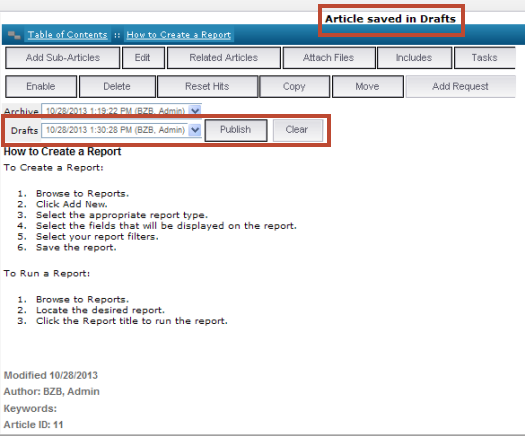Expand the Drafts version dropdown arrow
This screenshot has width=525, height=436.
coord(195,130)
